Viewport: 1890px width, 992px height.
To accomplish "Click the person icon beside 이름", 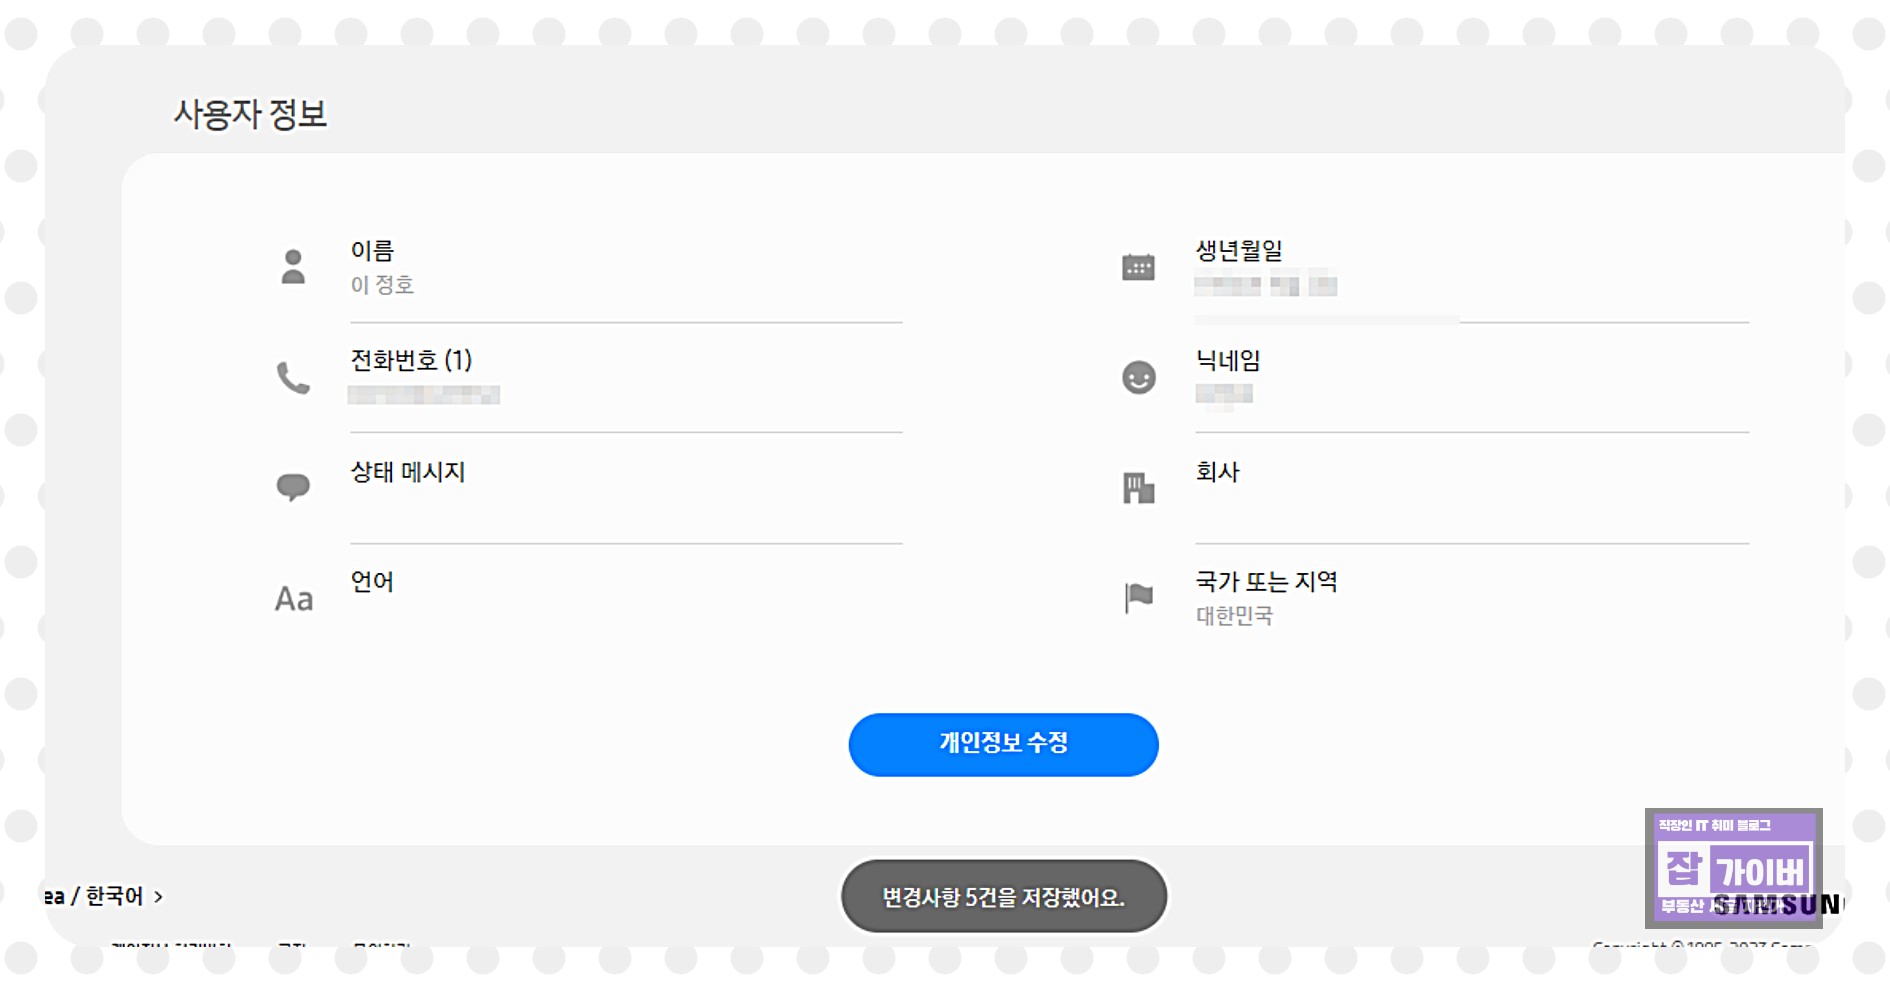I will coord(291,267).
